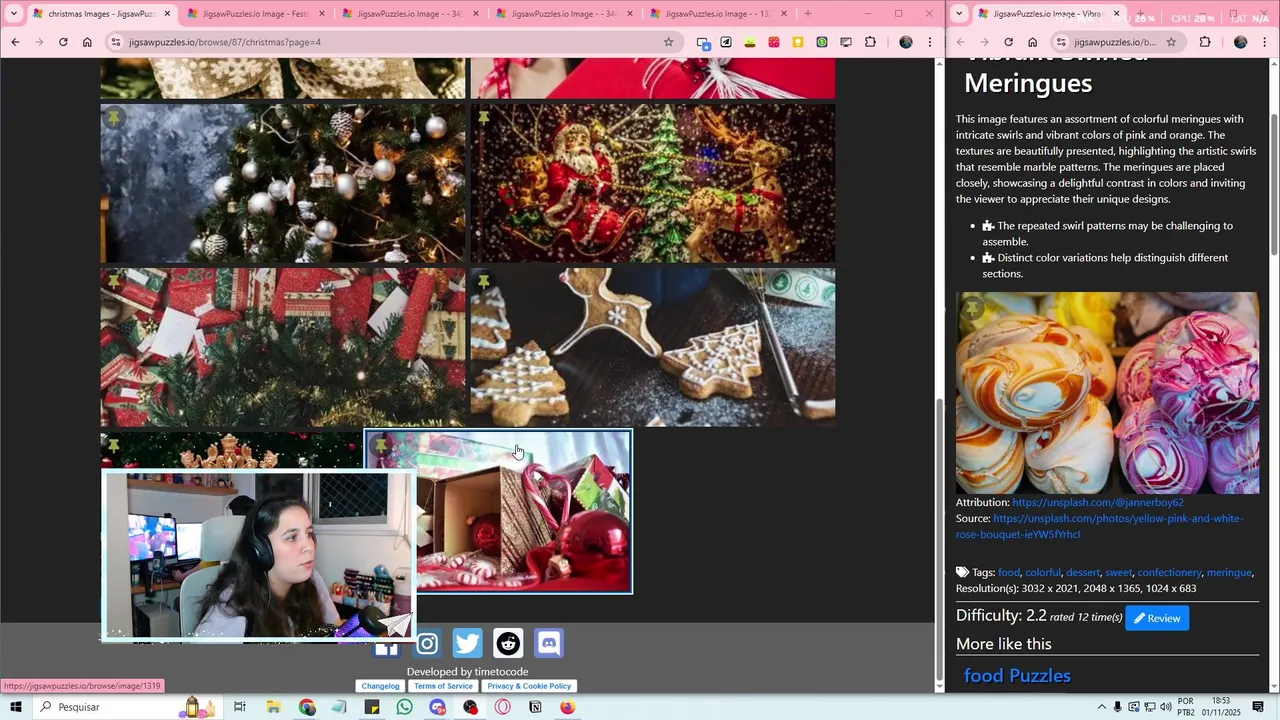Open Changelog link in footer

coord(380,686)
